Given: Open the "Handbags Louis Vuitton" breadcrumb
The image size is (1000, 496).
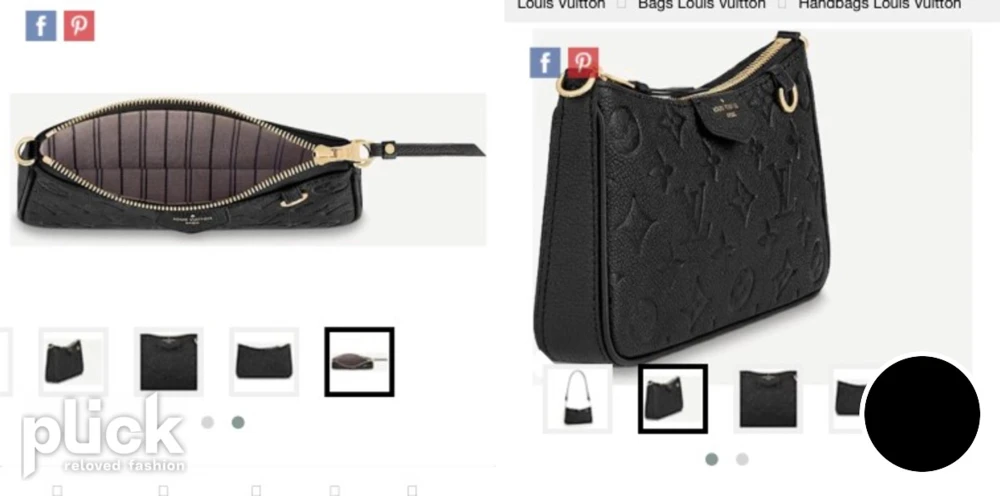Looking at the screenshot, I should coord(879,4).
